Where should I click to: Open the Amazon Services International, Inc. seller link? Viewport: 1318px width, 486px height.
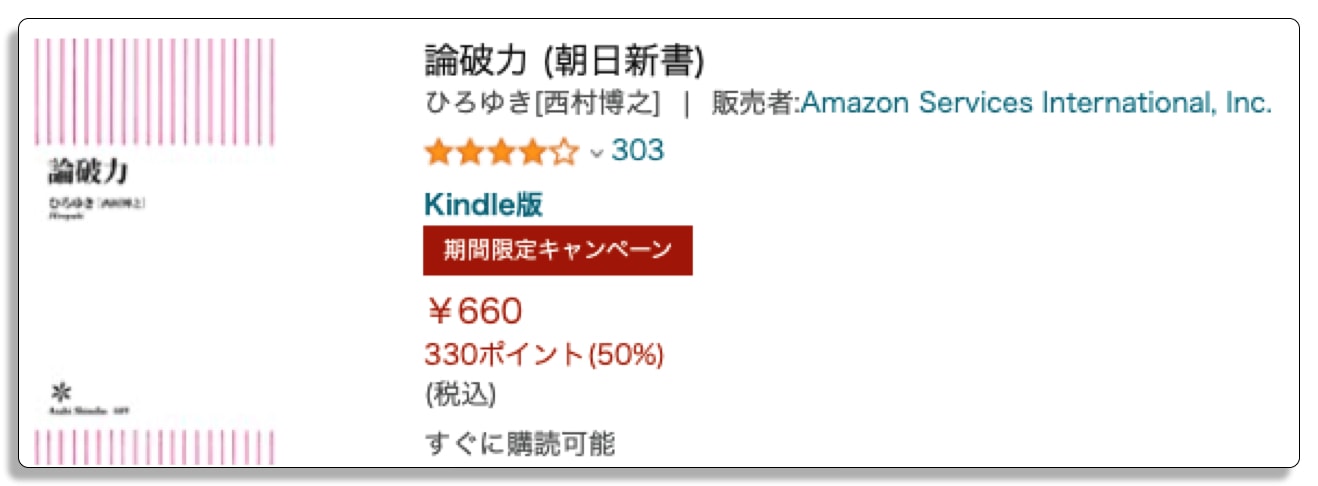click(1036, 102)
